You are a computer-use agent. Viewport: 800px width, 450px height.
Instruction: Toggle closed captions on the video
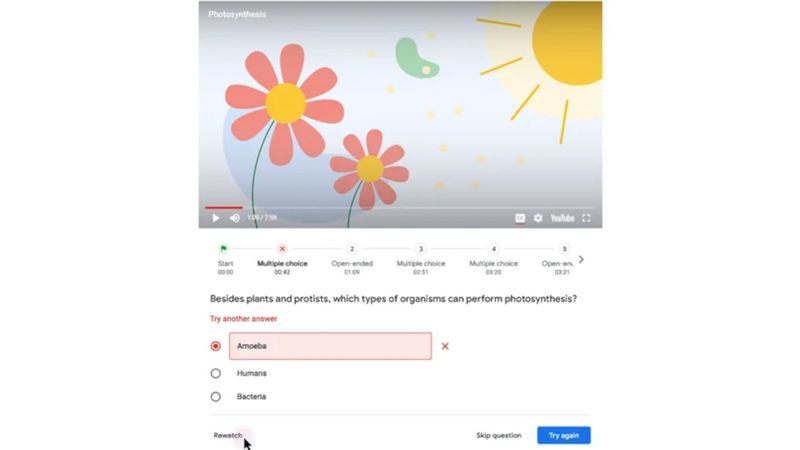pyautogui.click(x=519, y=218)
